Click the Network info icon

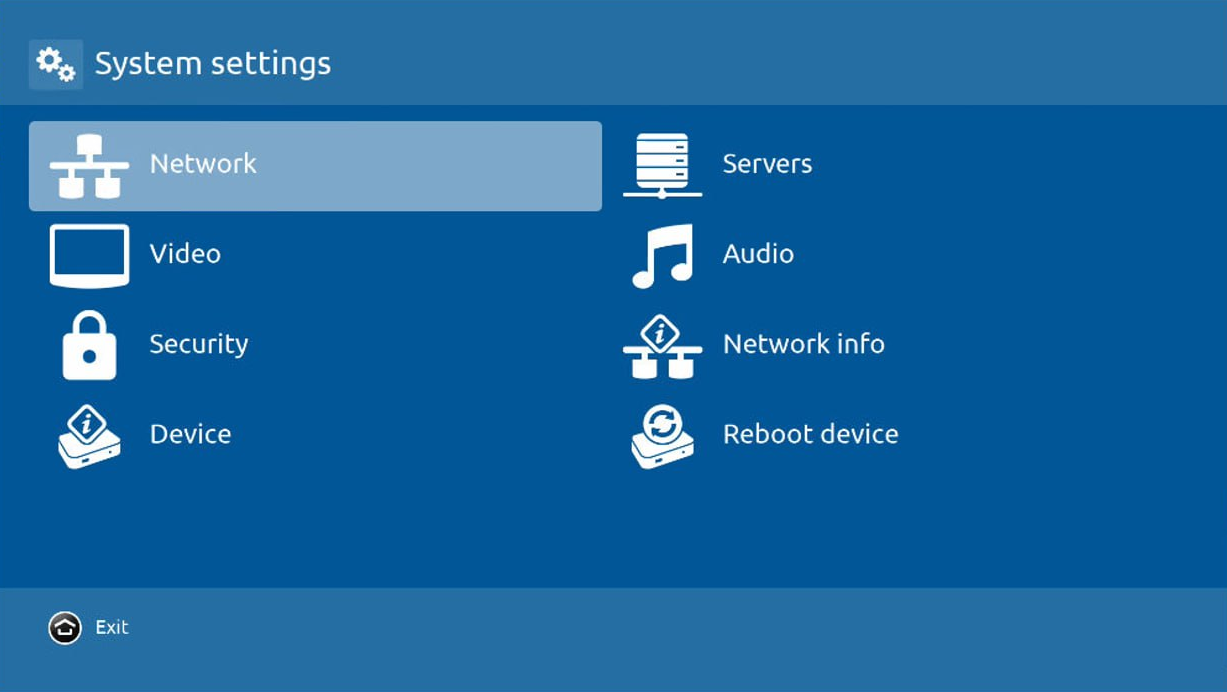662,346
